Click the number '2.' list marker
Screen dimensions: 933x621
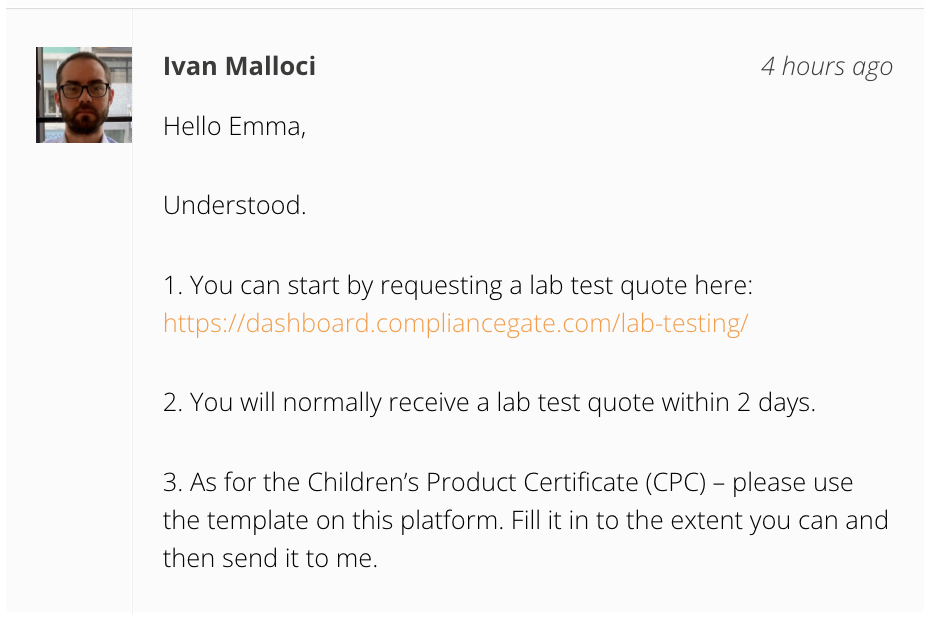pyautogui.click(x=173, y=403)
